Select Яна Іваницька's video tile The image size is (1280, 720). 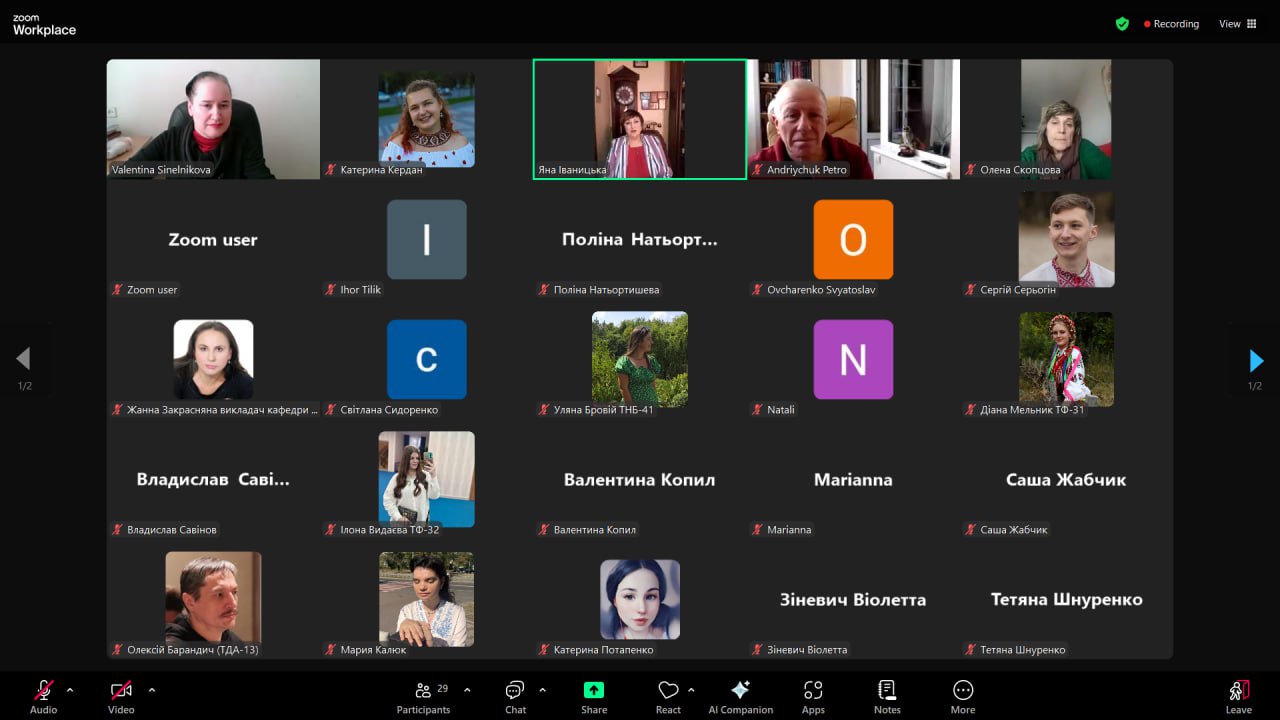(x=639, y=119)
